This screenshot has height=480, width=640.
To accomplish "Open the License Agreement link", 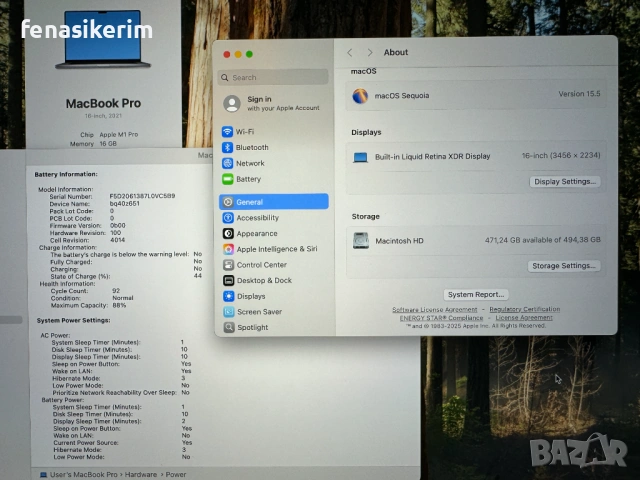I will 524,317.
